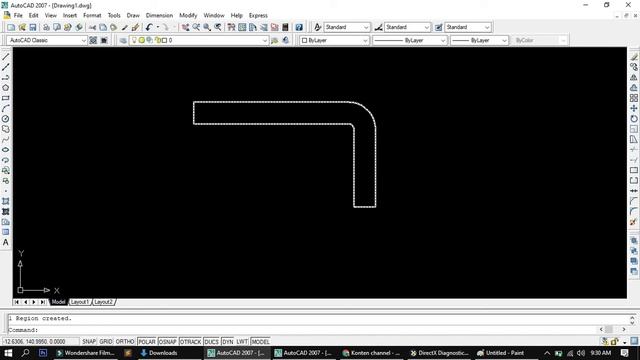The image size is (640, 360).
Task: Open the Help question mark icon
Action: pos(299,27)
